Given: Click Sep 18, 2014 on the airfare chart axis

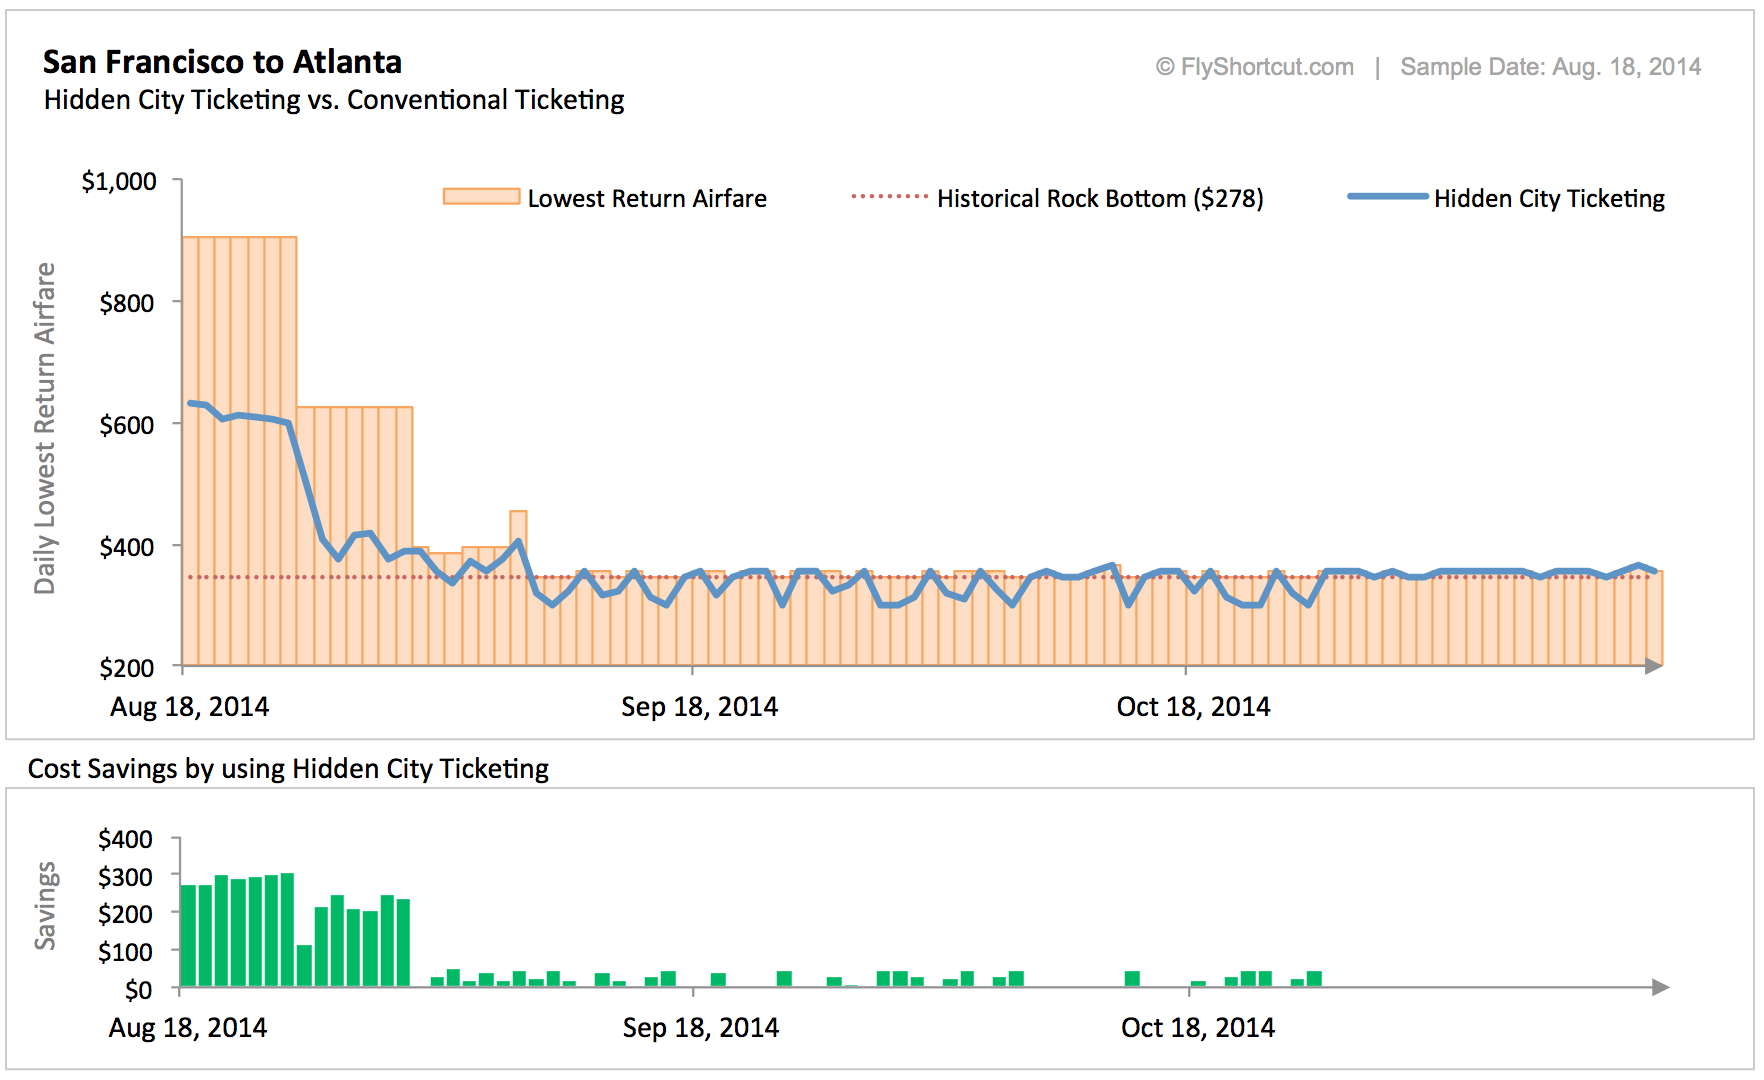Looking at the screenshot, I should pos(699,707).
